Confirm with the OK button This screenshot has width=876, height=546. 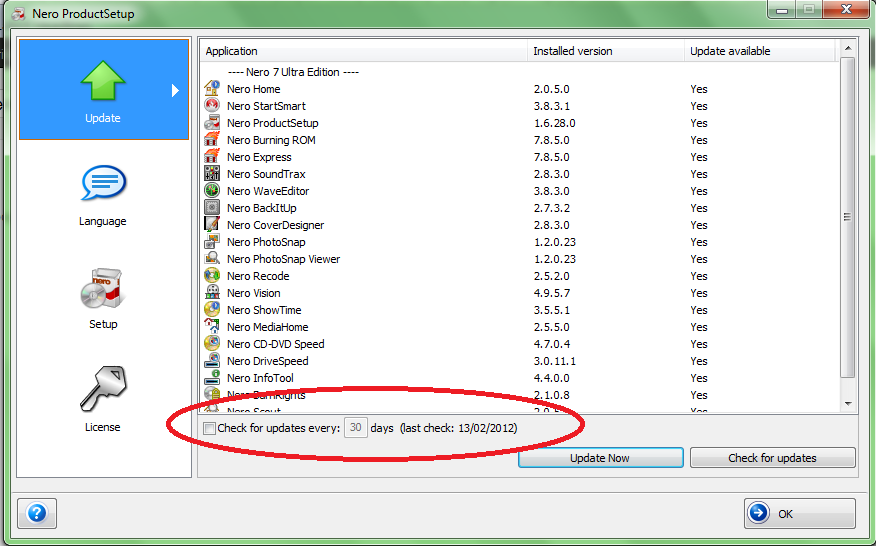[799, 513]
